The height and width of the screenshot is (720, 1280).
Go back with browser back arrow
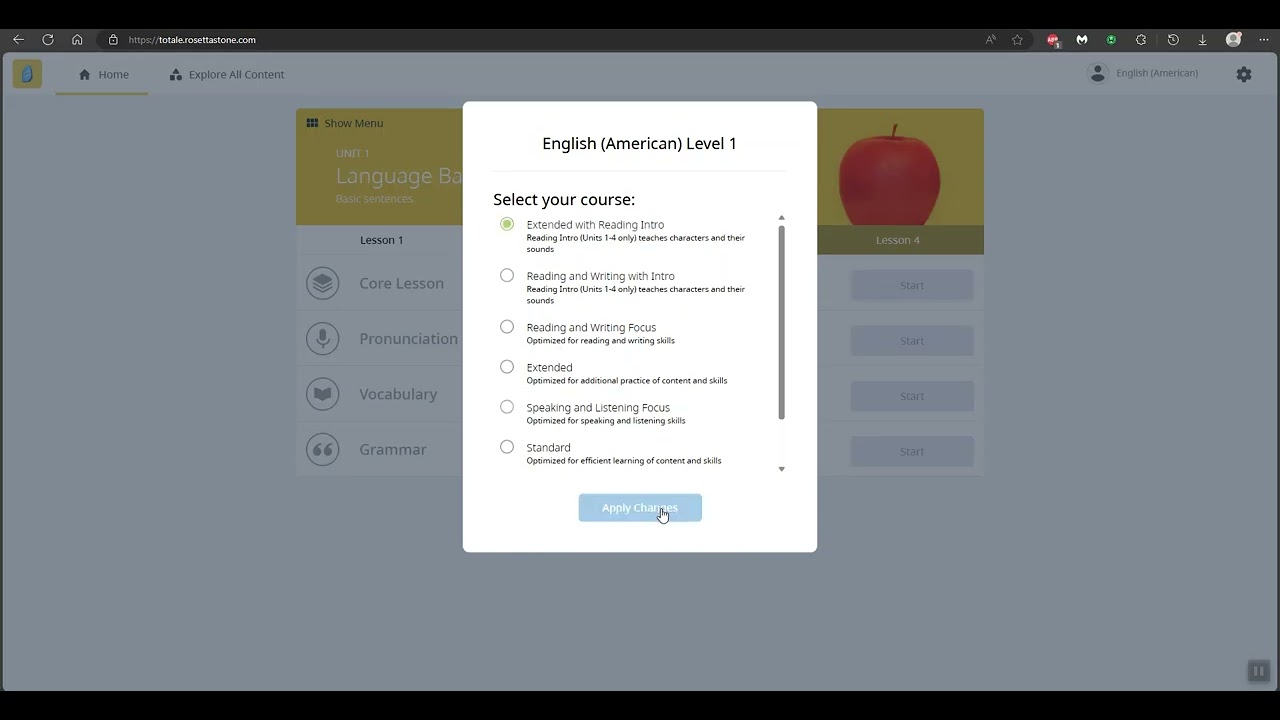(x=18, y=40)
